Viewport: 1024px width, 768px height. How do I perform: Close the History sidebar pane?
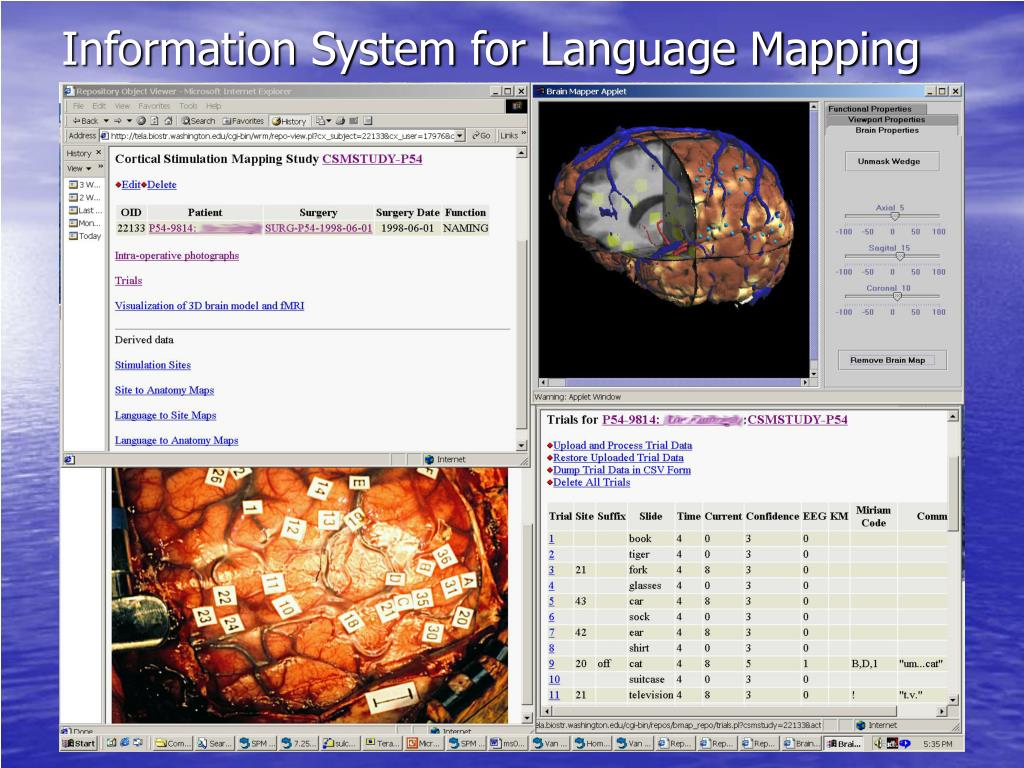99,153
